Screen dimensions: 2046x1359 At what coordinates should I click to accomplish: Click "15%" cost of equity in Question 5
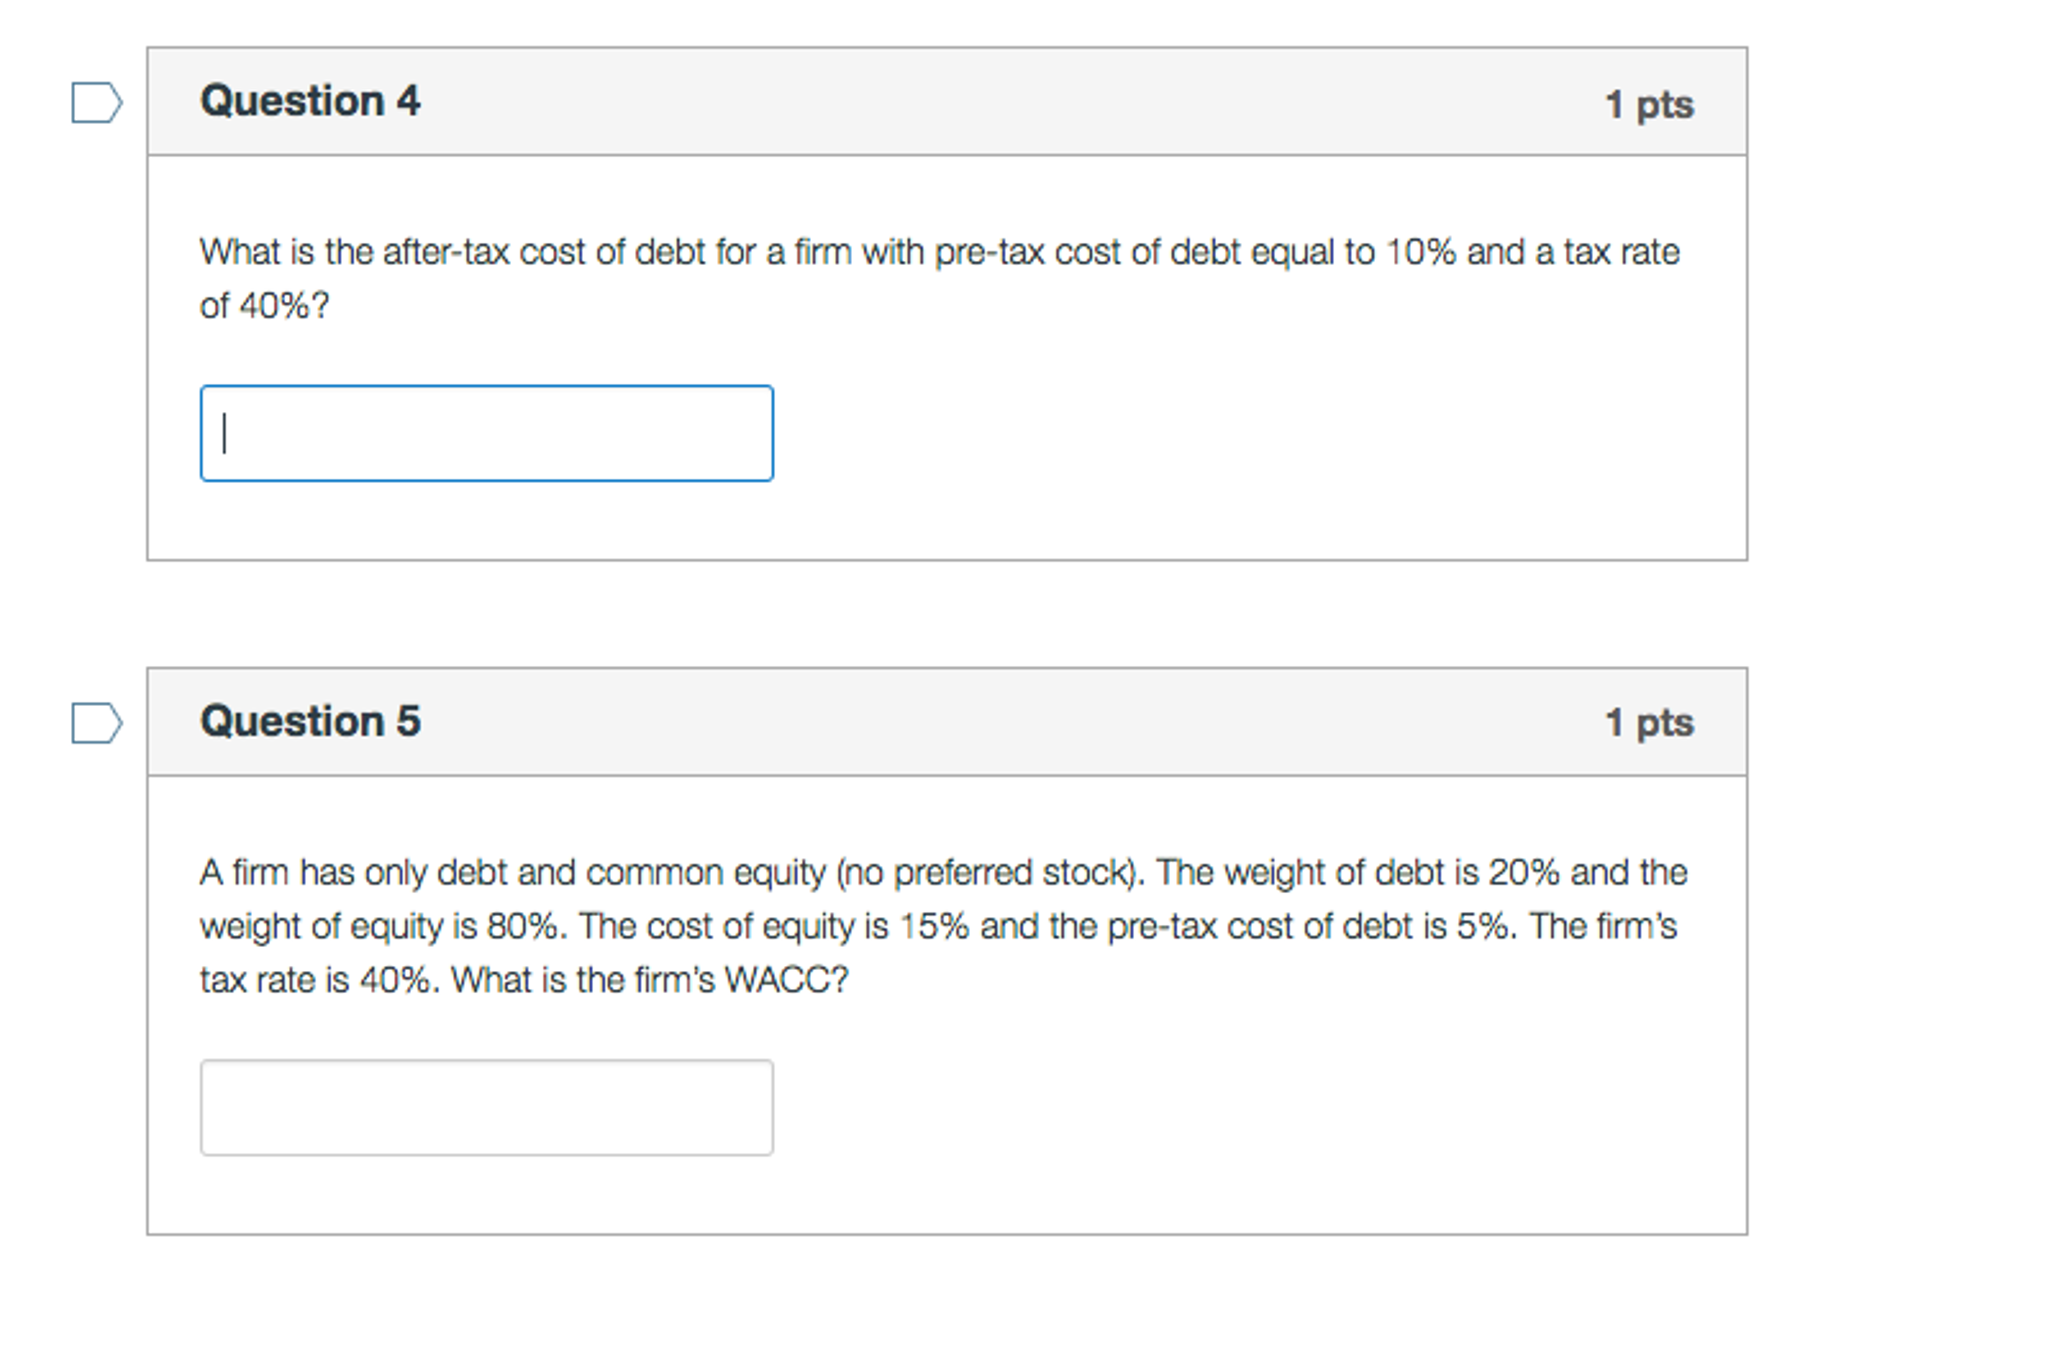pyautogui.click(x=934, y=927)
